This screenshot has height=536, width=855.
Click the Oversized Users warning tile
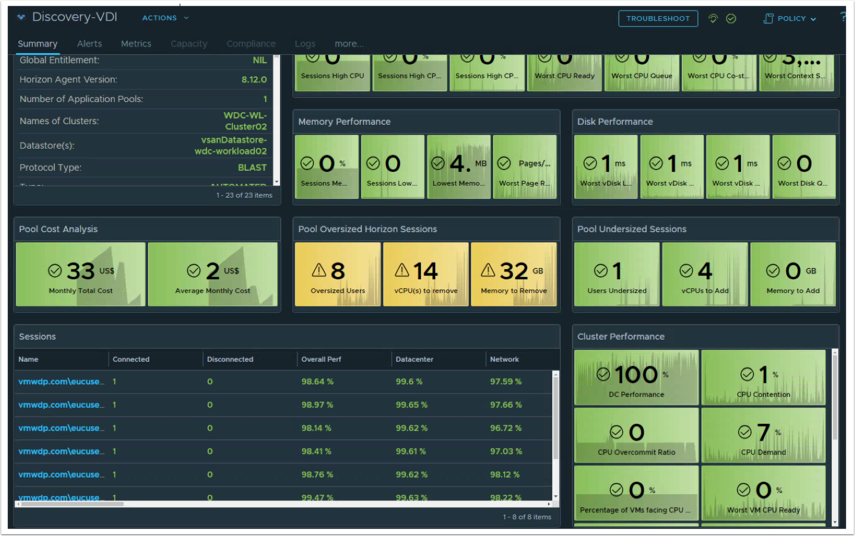tap(337, 274)
